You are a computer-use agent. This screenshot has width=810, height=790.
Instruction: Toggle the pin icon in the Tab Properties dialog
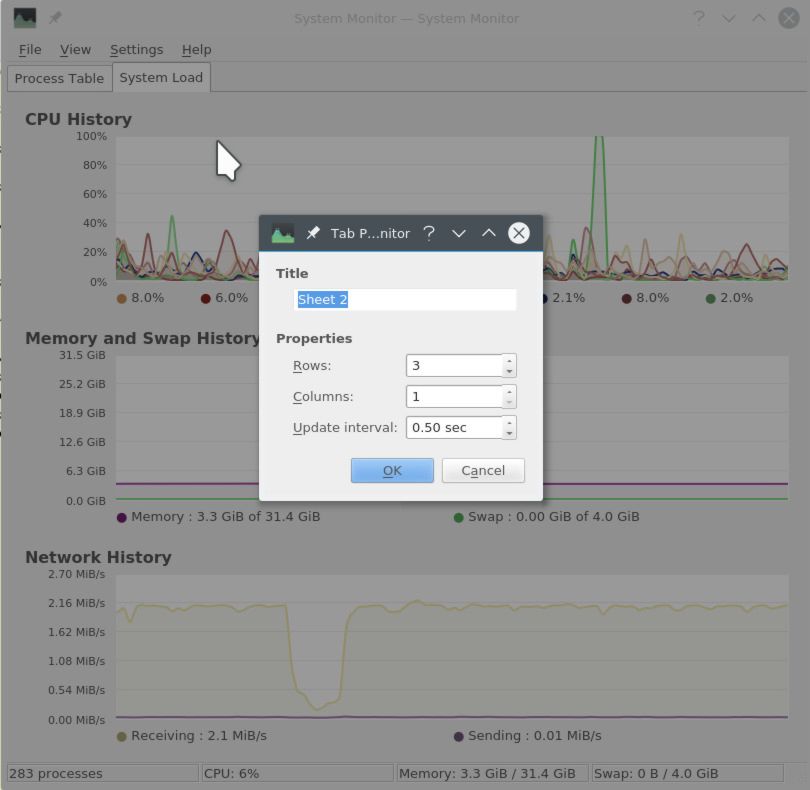[313, 234]
